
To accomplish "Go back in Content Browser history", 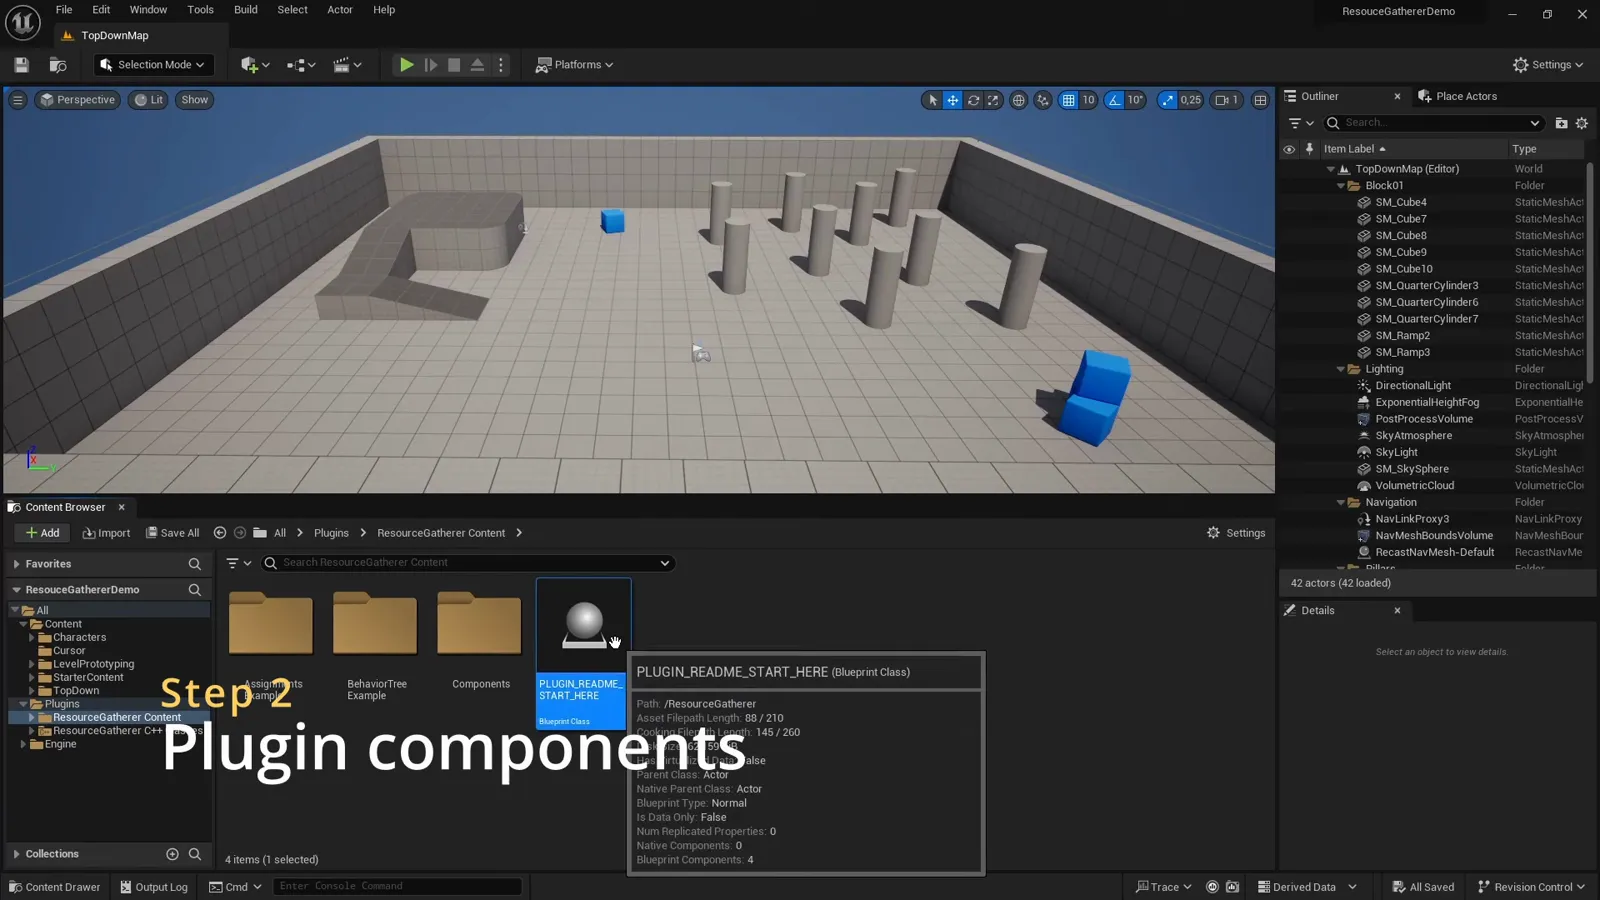I will 220,533.
